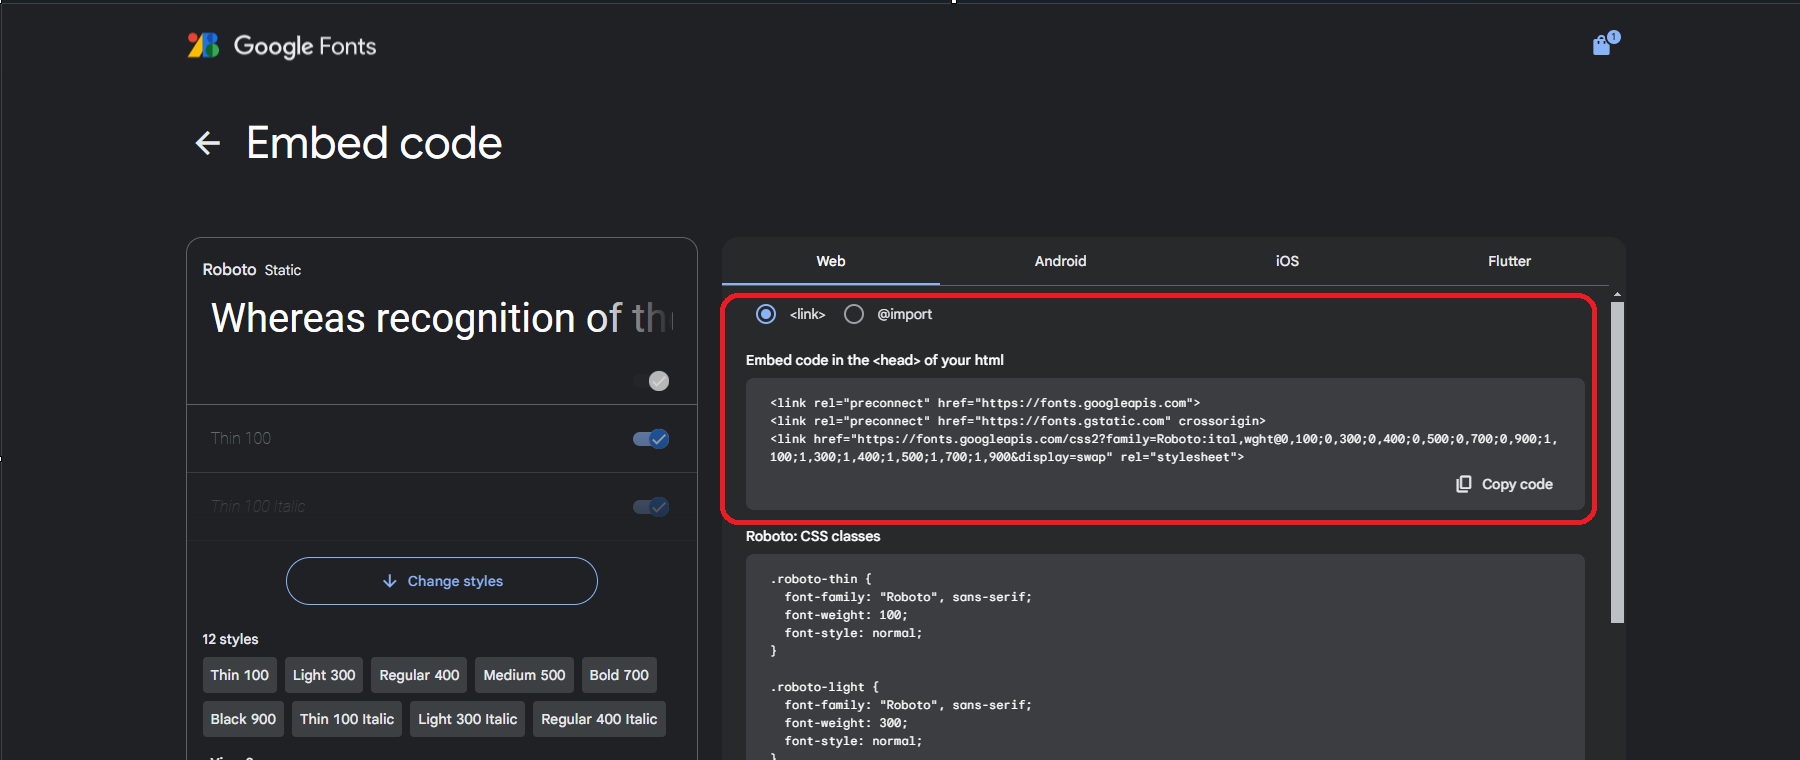1800x760 pixels.
Task: Select the Medium 500 style chip
Action: point(524,675)
